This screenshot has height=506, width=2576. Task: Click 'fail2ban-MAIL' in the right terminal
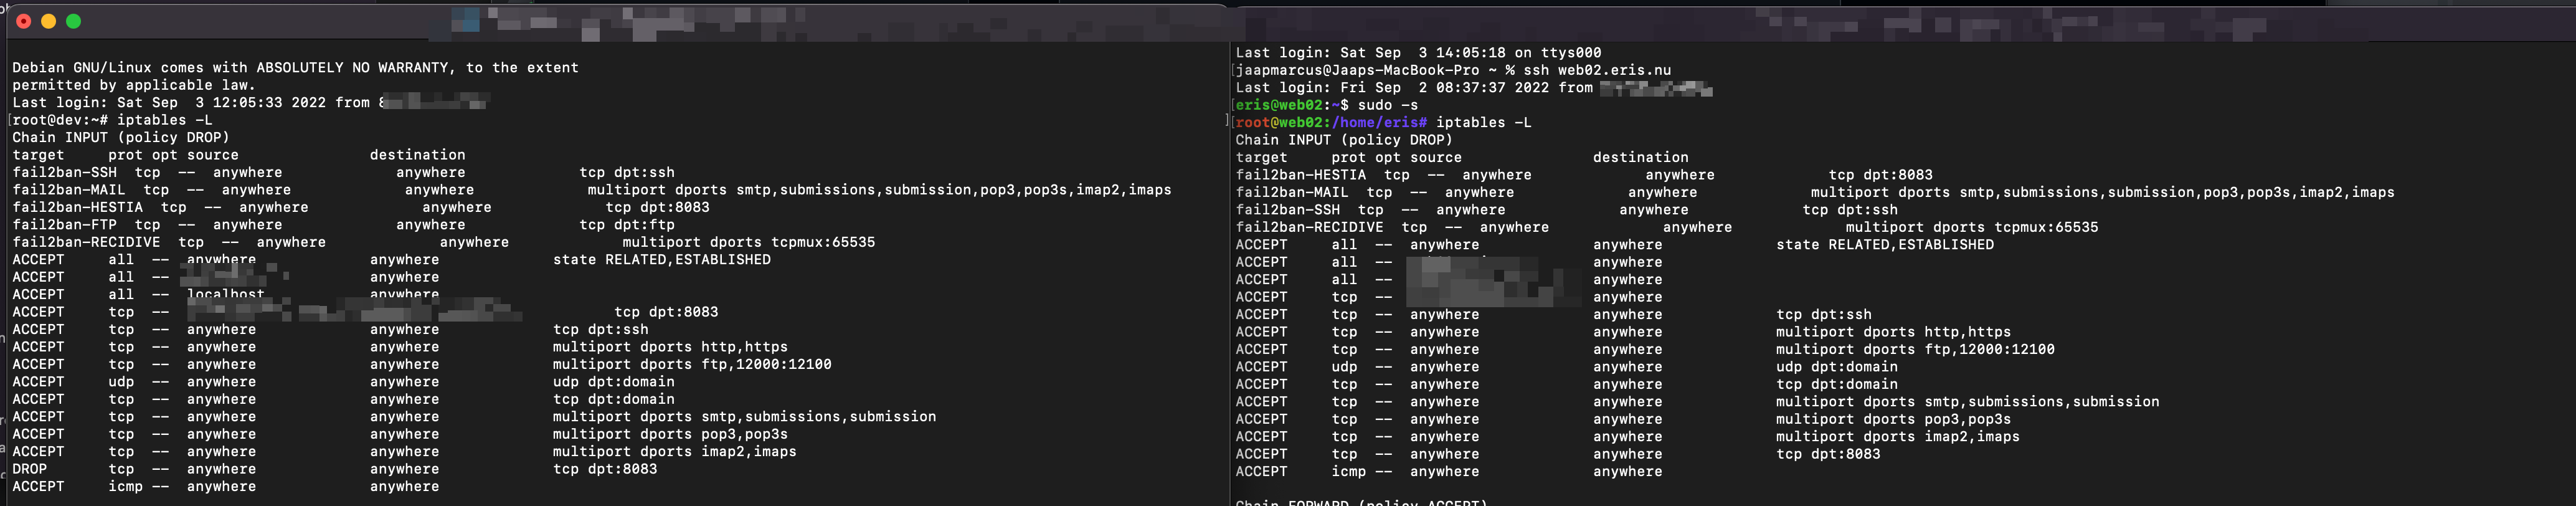pos(1292,192)
